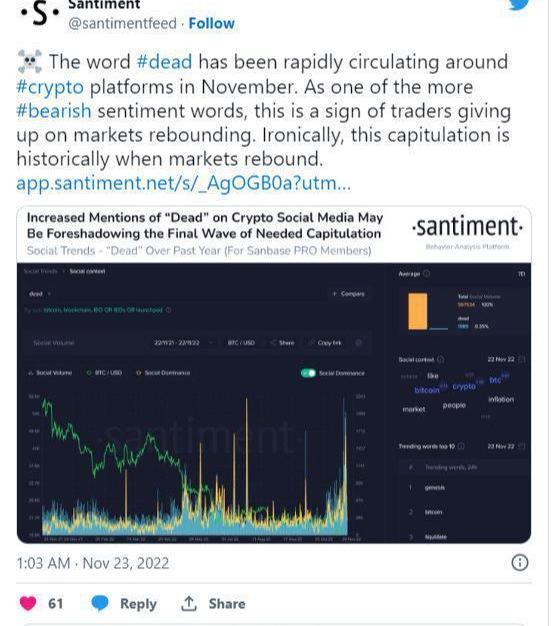
Task: Open the 22 Nov 22 Social context date picker
Action: 506,359
